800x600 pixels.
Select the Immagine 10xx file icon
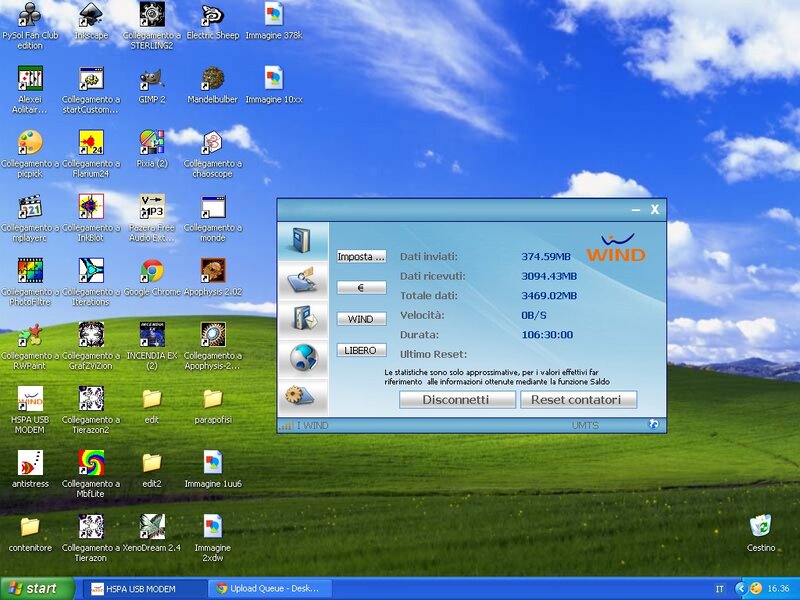pyautogui.click(x=274, y=85)
